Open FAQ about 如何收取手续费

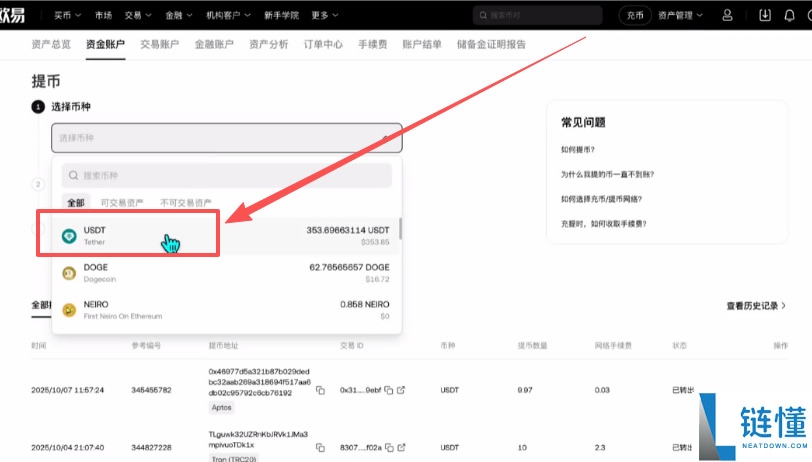(604, 224)
